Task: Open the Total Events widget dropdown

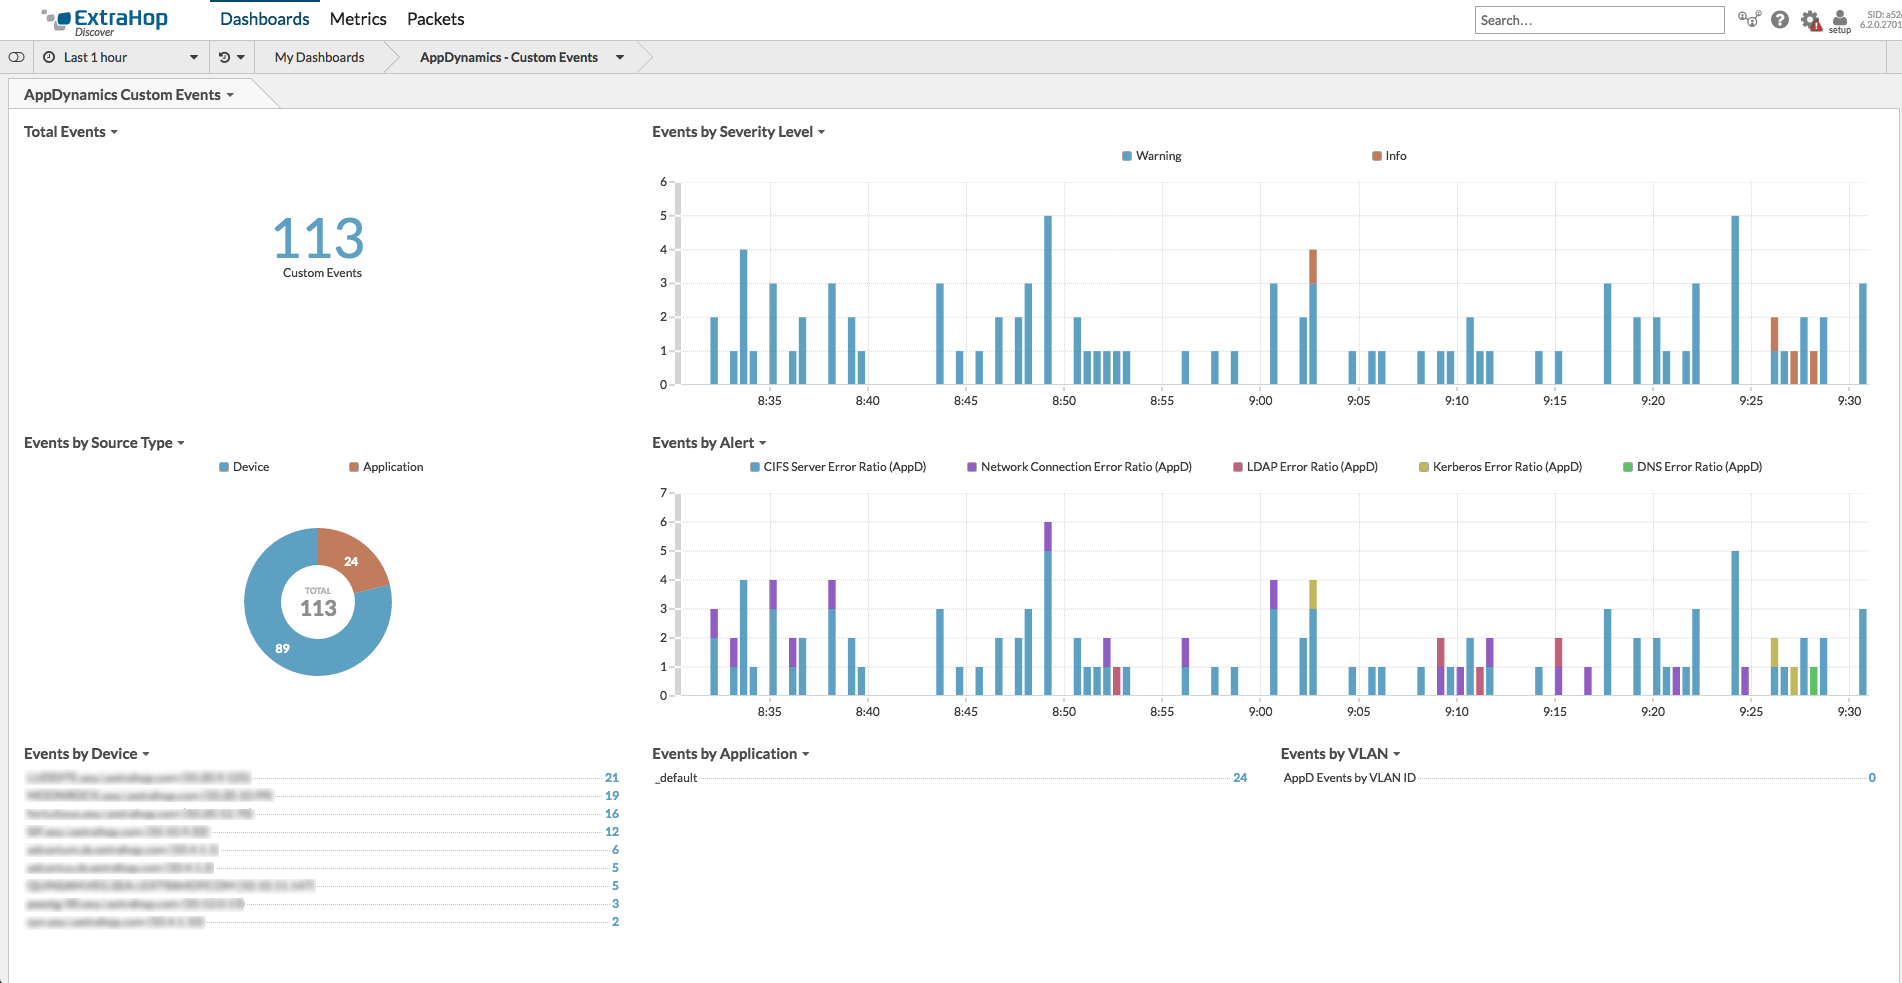Action: tap(113, 131)
